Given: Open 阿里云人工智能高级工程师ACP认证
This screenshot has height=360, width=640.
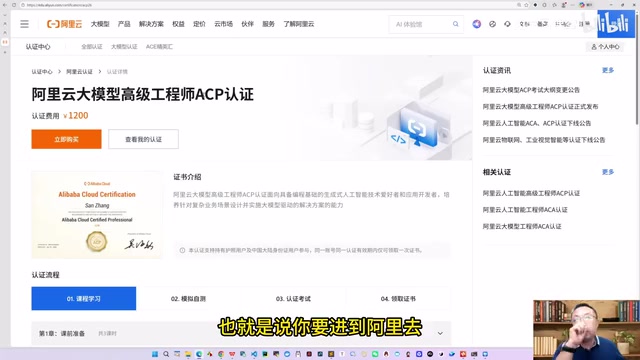Looking at the screenshot, I should tap(531, 193).
